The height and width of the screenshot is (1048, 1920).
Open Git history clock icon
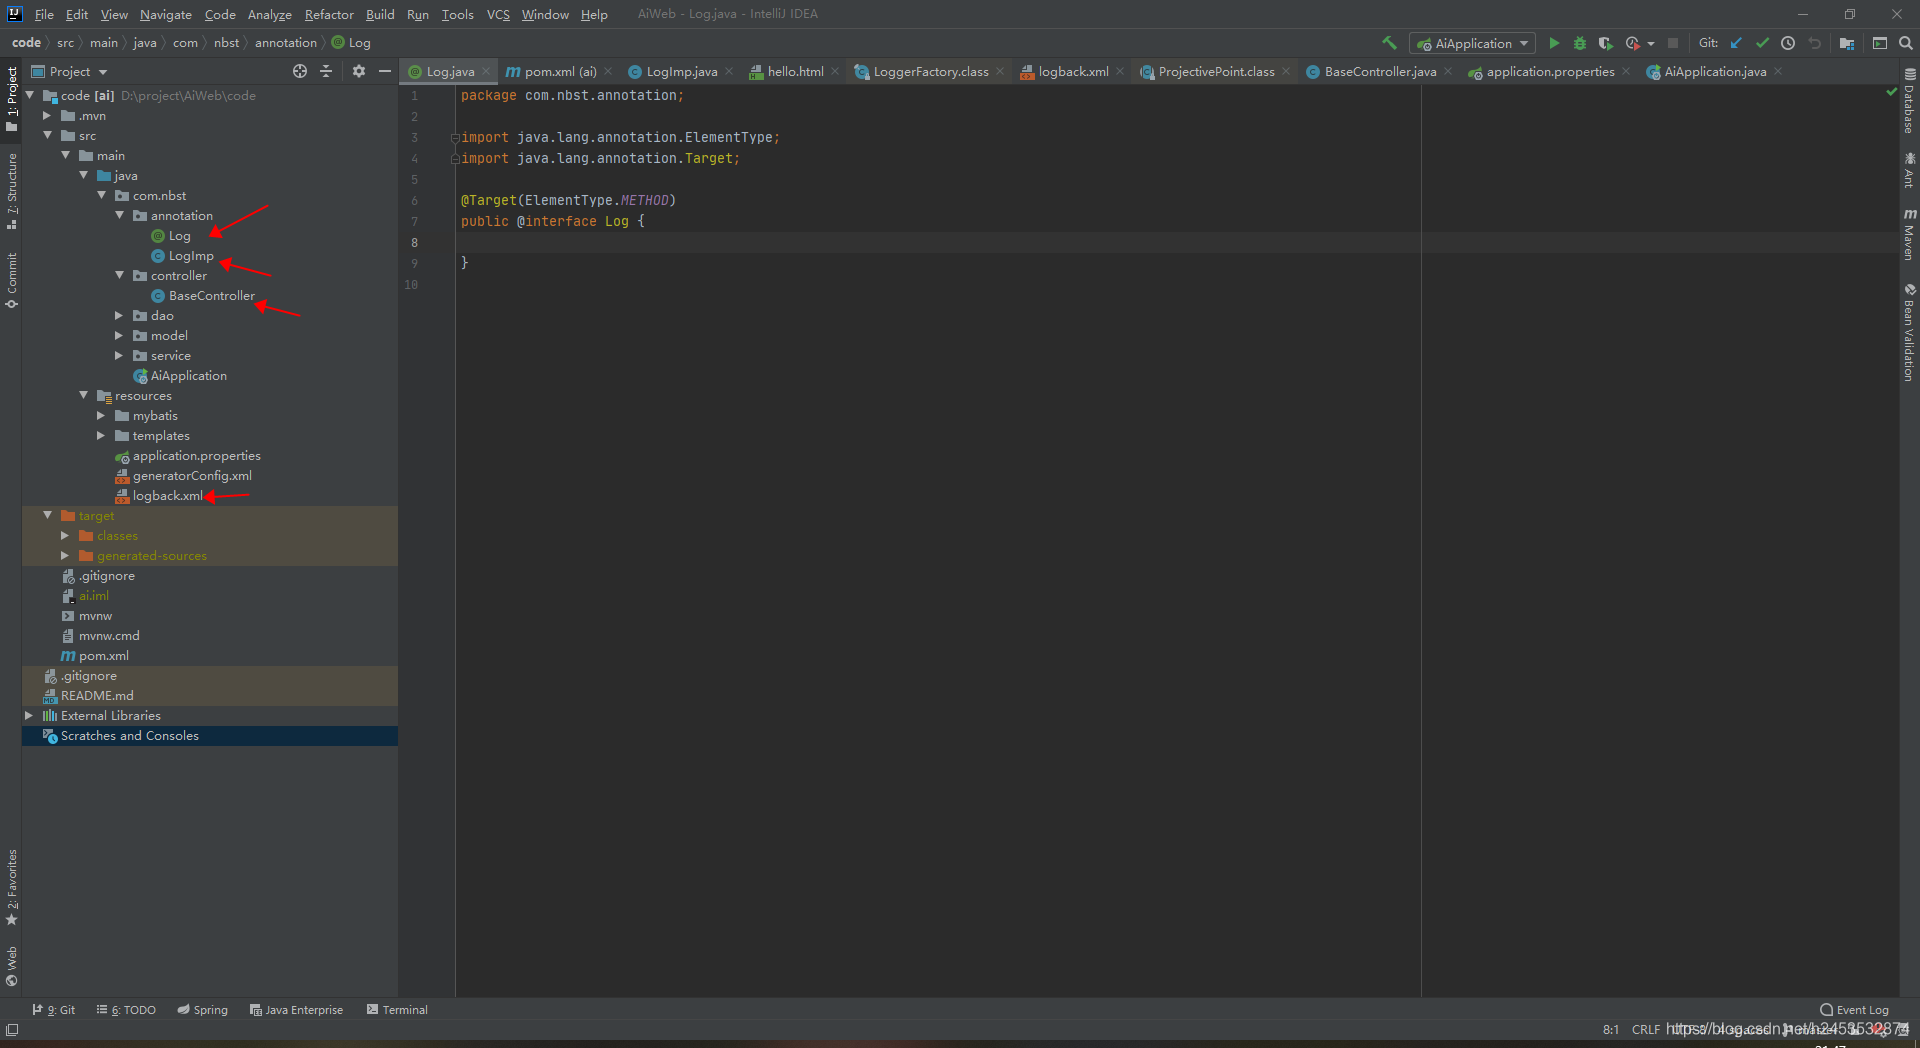1788,43
